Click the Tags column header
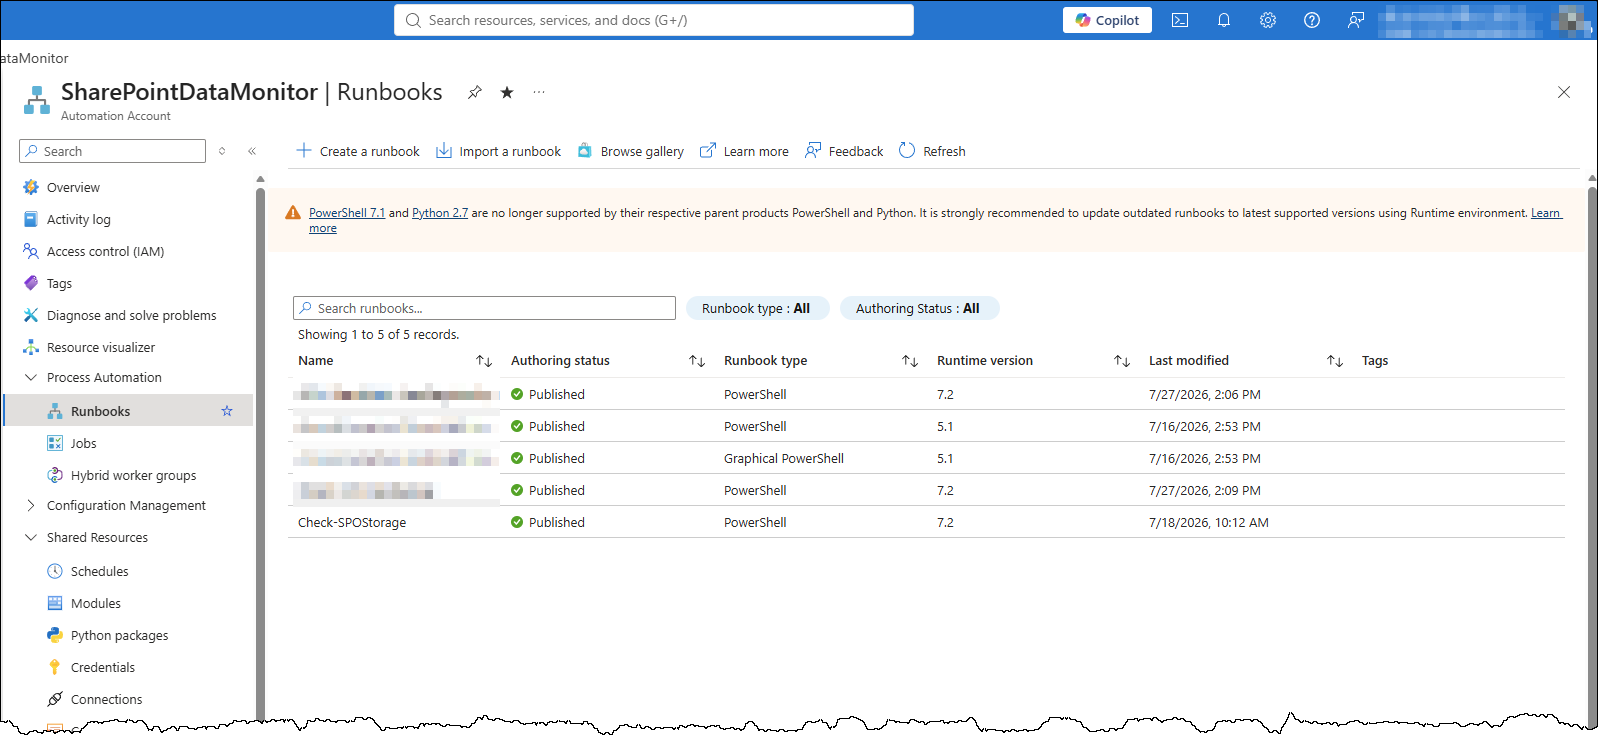This screenshot has width=1599, height=744. point(1375,361)
